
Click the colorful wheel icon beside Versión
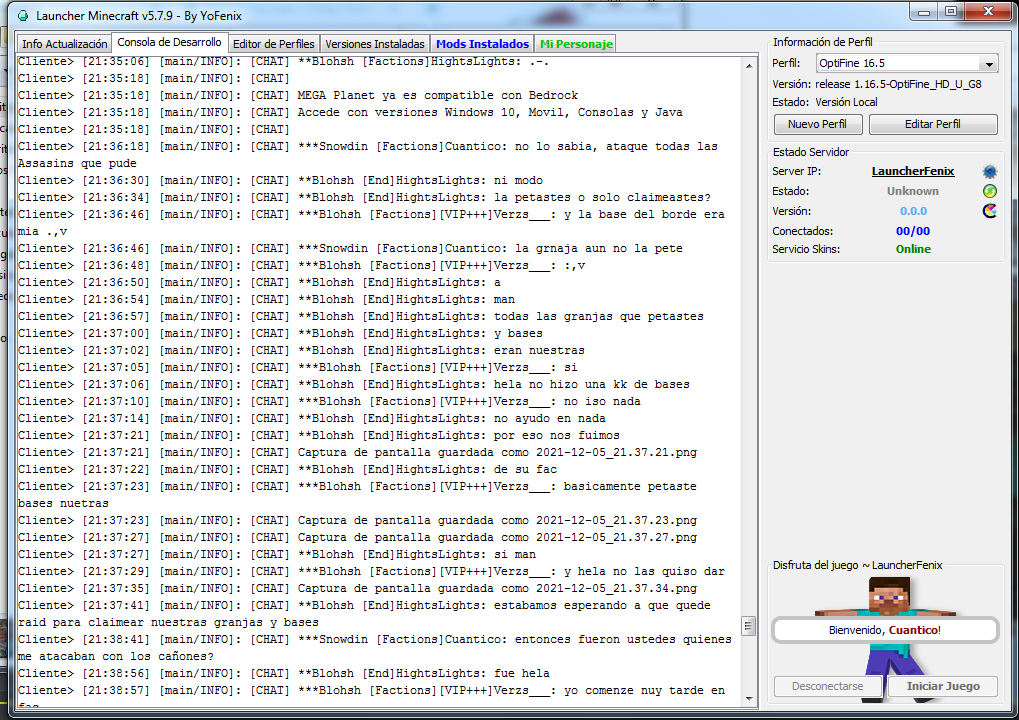point(990,211)
